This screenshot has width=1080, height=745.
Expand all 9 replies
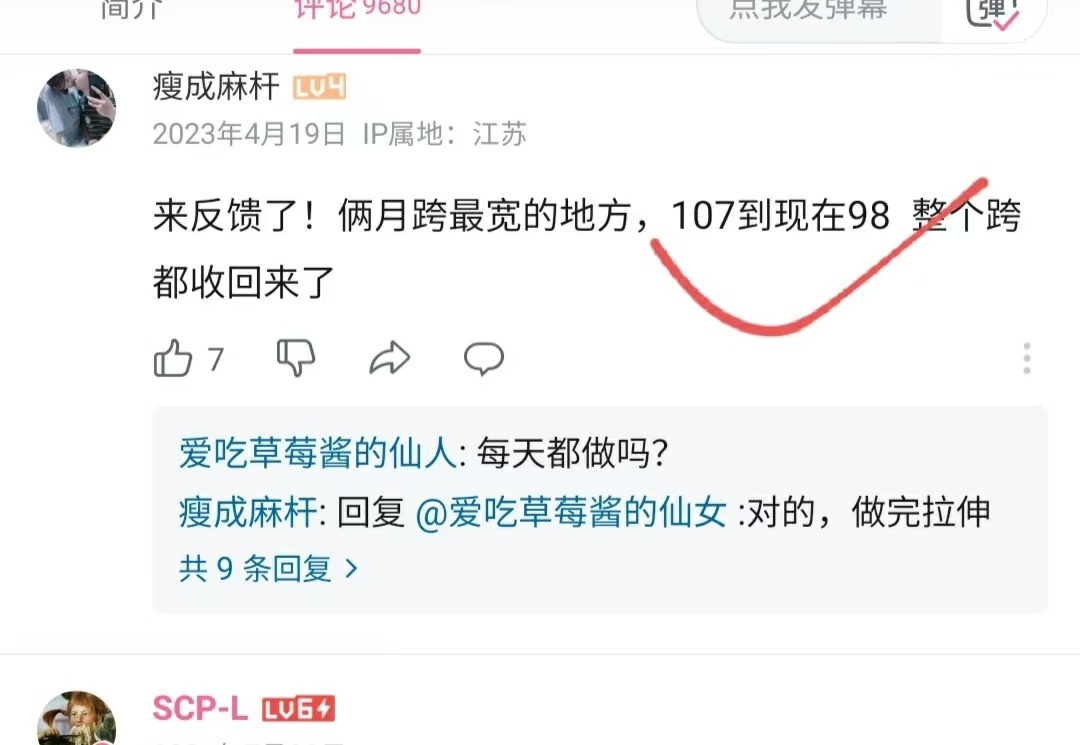coord(269,569)
